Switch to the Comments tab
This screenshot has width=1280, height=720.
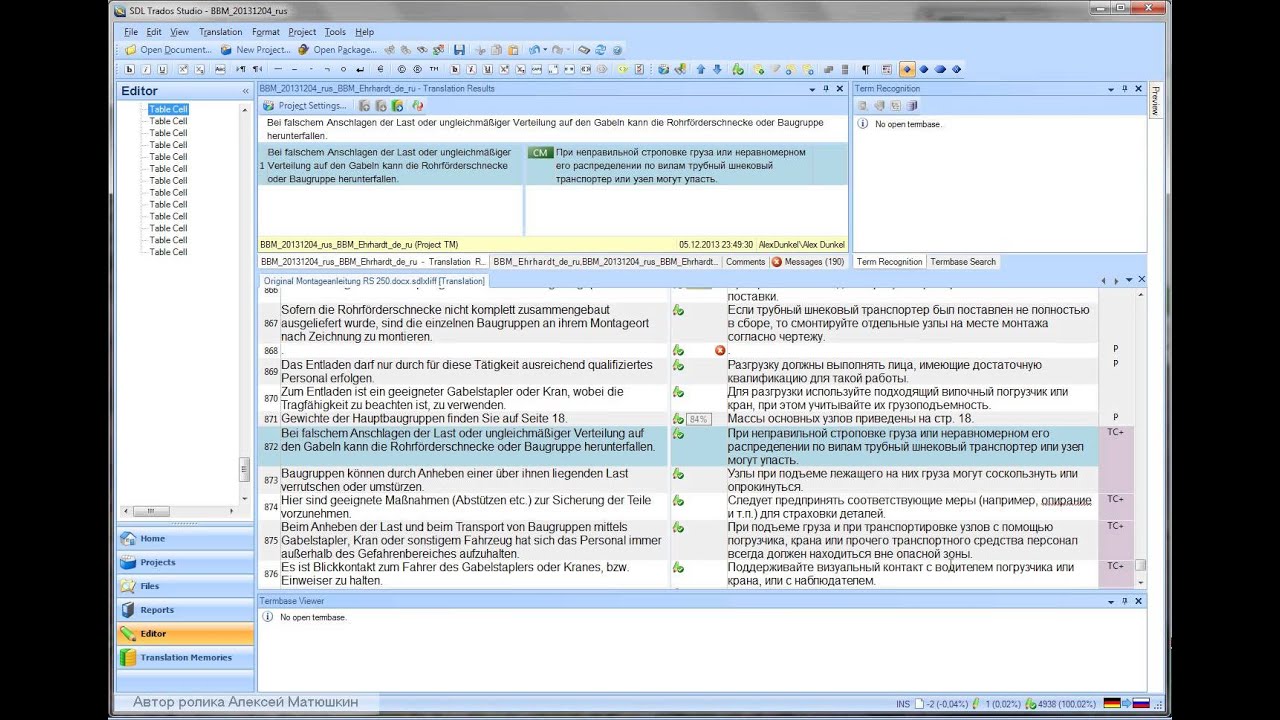point(745,262)
